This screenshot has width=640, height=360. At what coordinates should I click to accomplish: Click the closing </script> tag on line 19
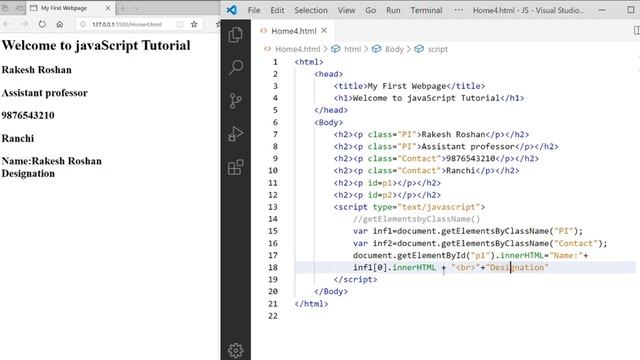tap(356, 280)
